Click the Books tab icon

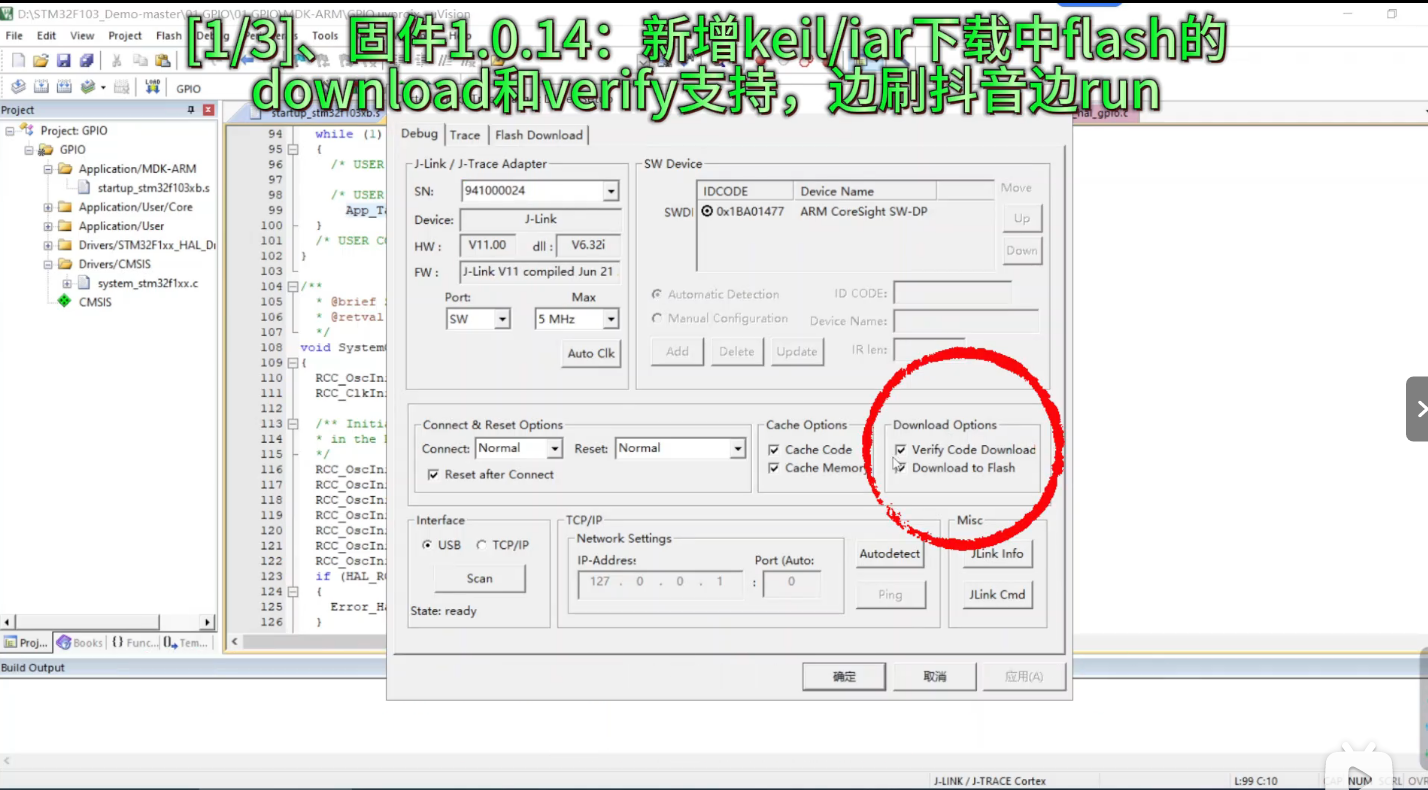[64, 643]
